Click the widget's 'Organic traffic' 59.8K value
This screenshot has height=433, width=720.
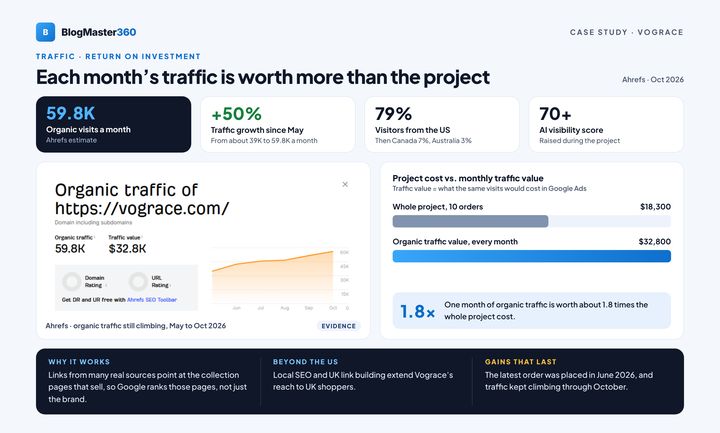point(70,249)
